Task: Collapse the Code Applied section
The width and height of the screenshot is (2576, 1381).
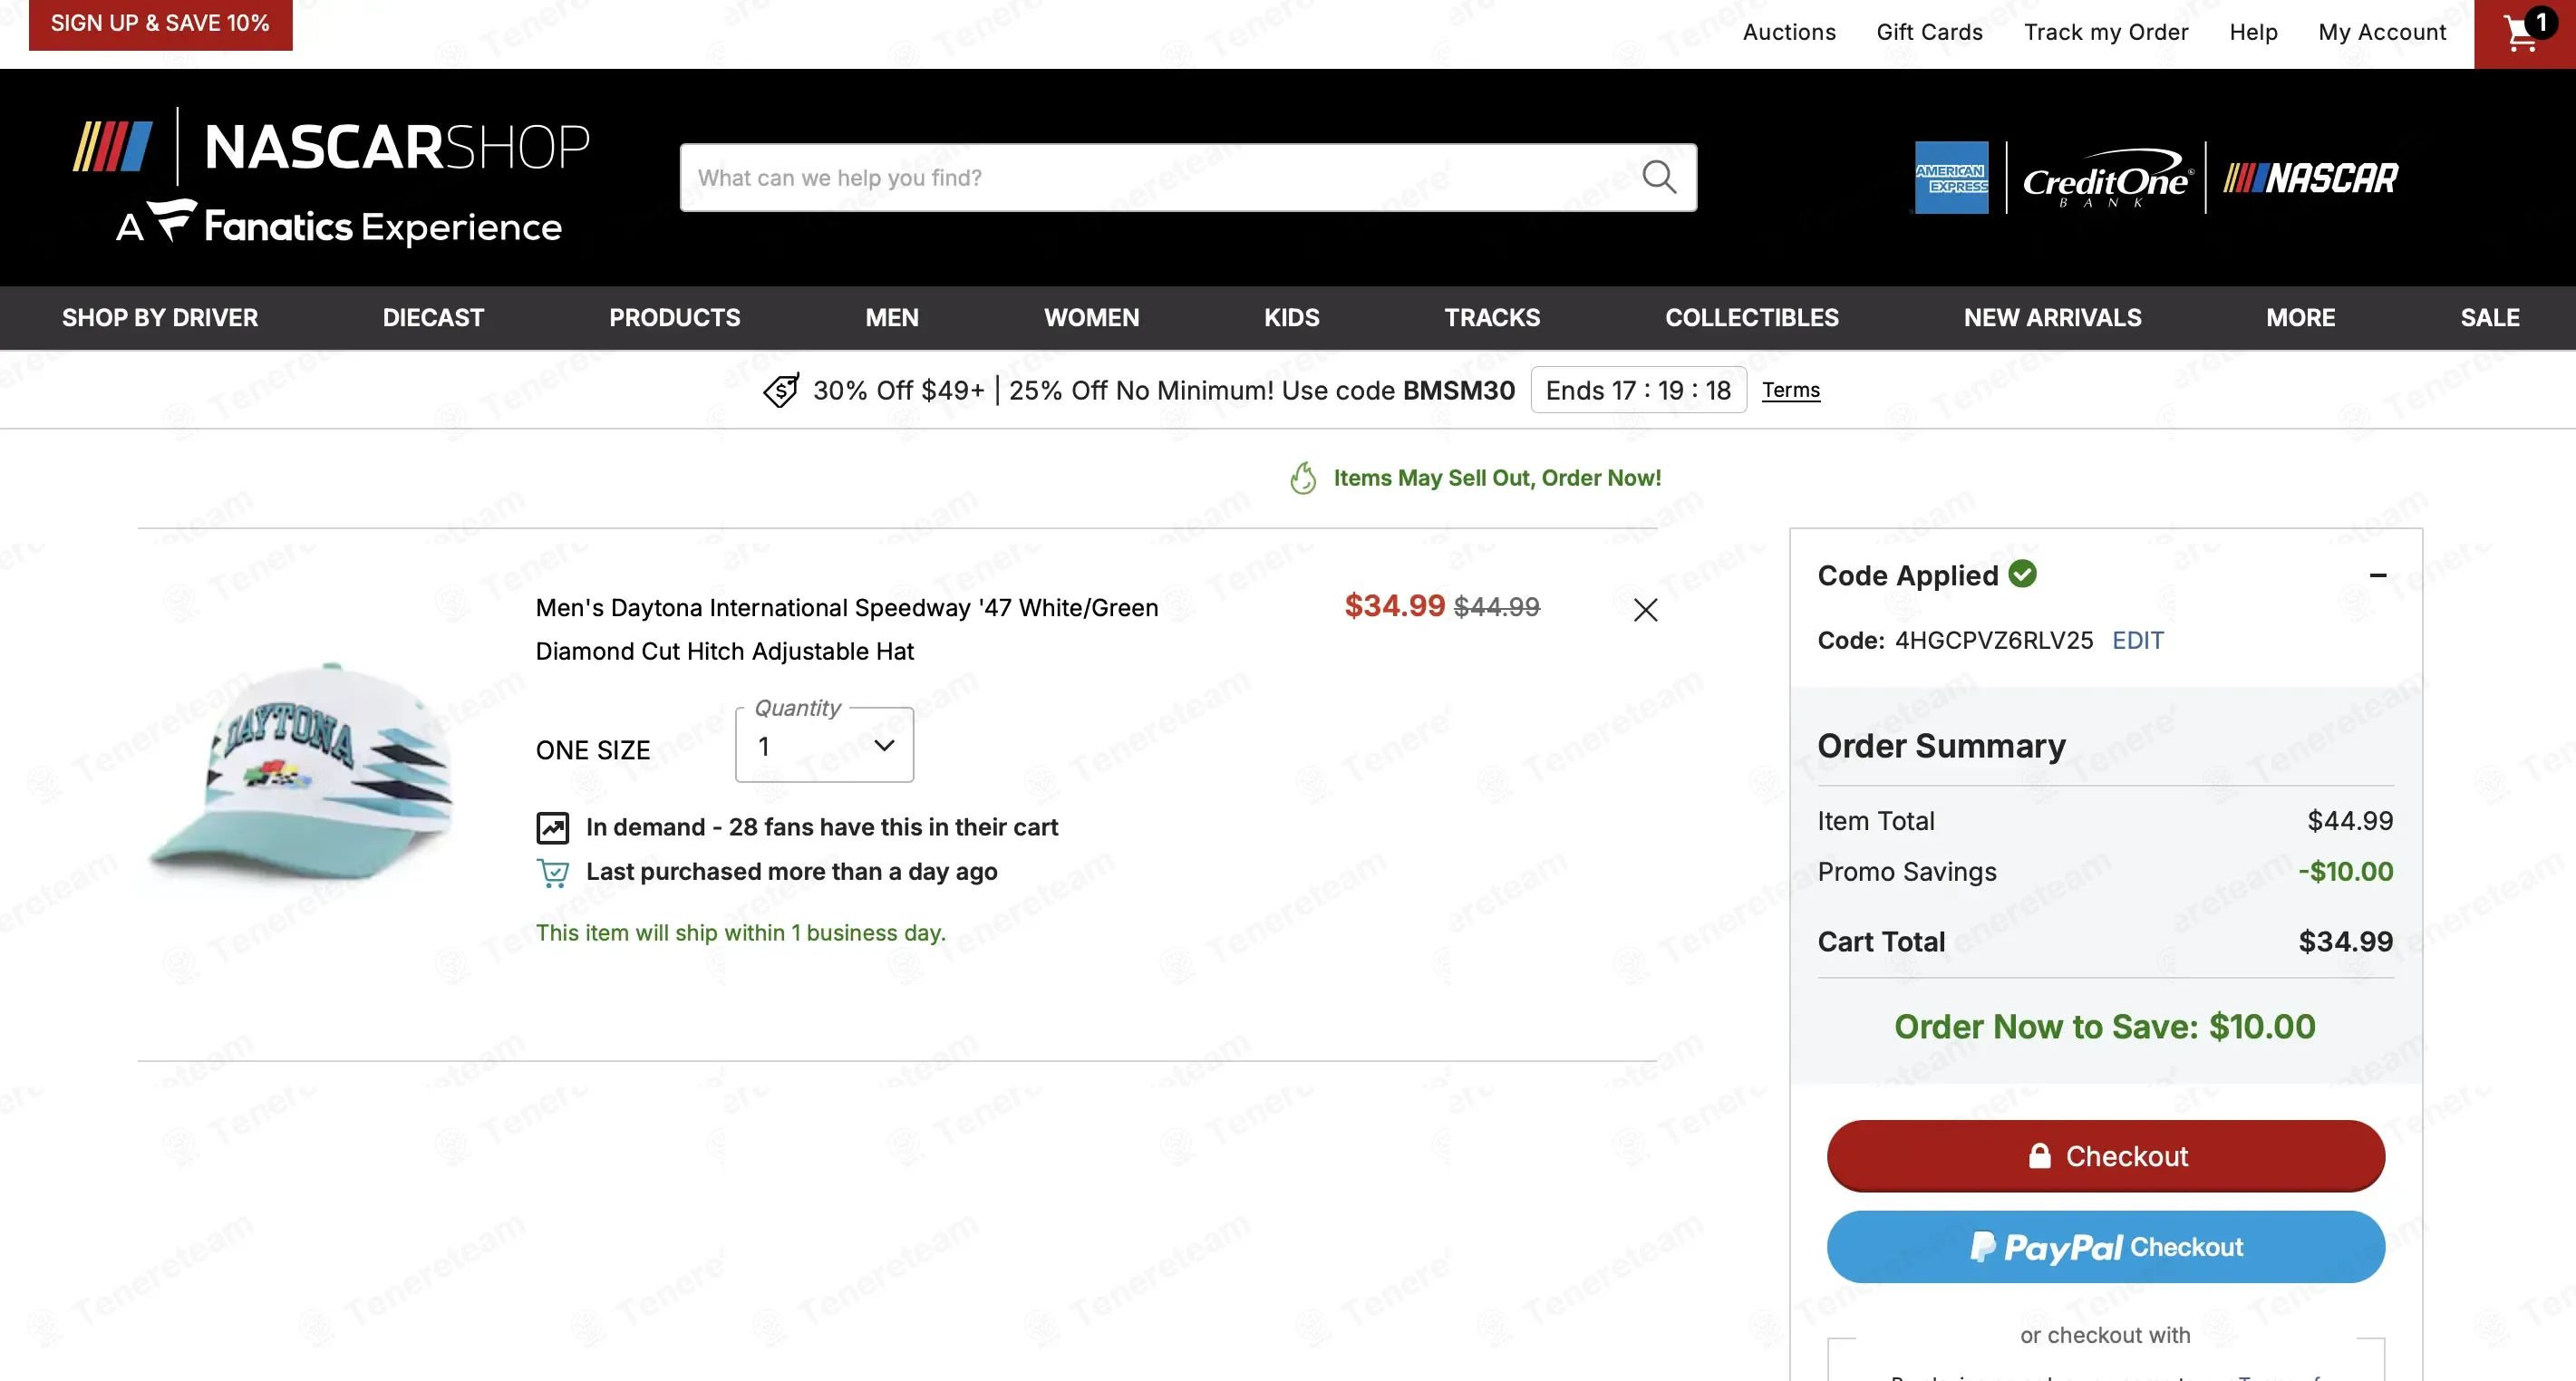Action: [x=2378, y=575]
